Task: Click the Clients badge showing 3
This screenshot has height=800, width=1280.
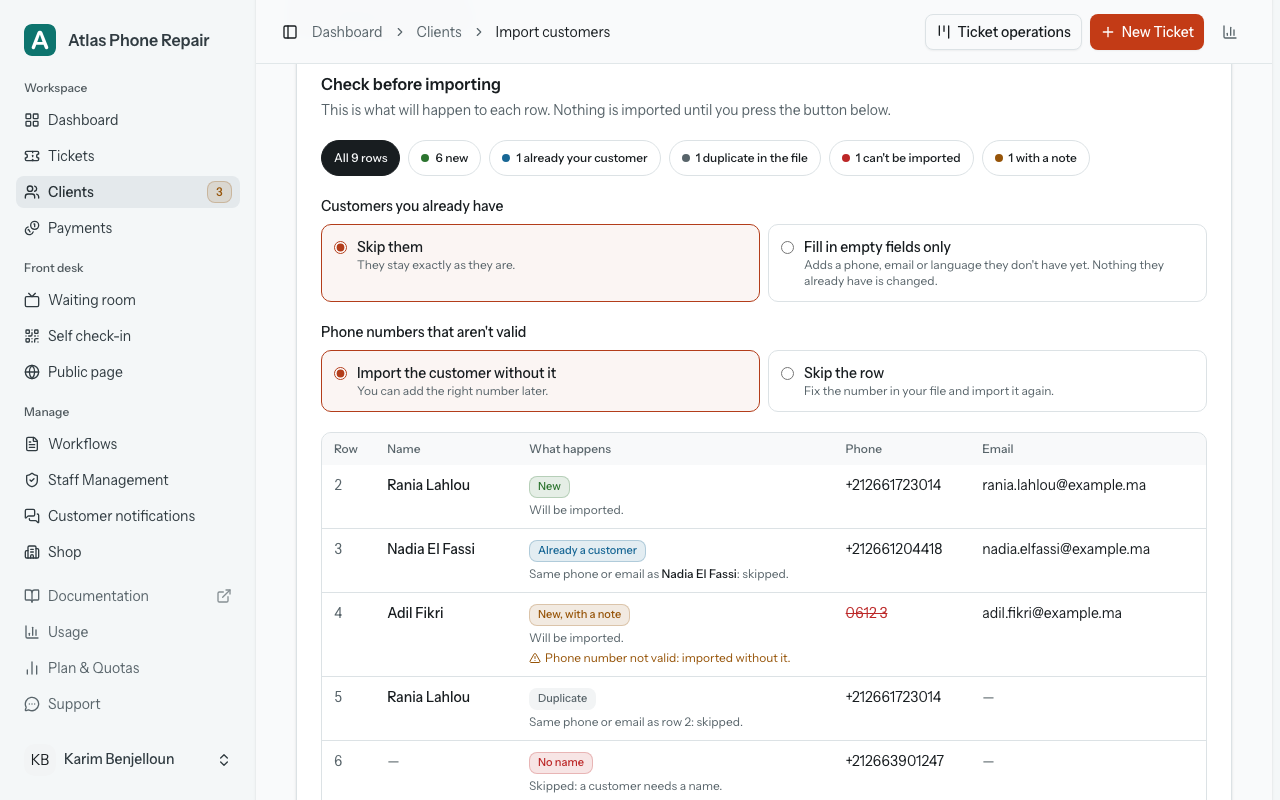Action: tap(219, 192)
